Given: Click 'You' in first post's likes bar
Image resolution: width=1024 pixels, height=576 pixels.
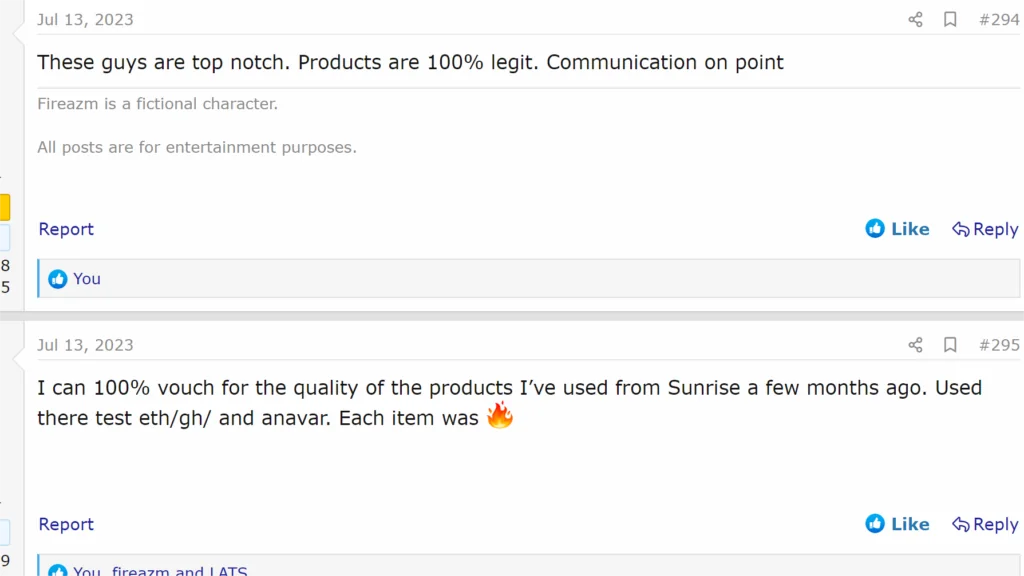Looking at the screenshot, I should [87, 279].
